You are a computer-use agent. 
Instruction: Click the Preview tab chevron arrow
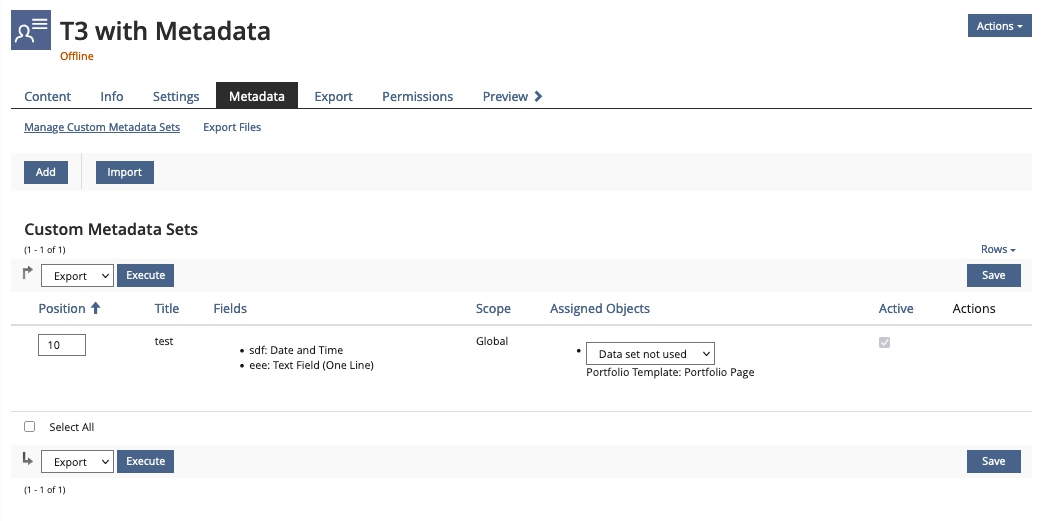pos(539,97)
